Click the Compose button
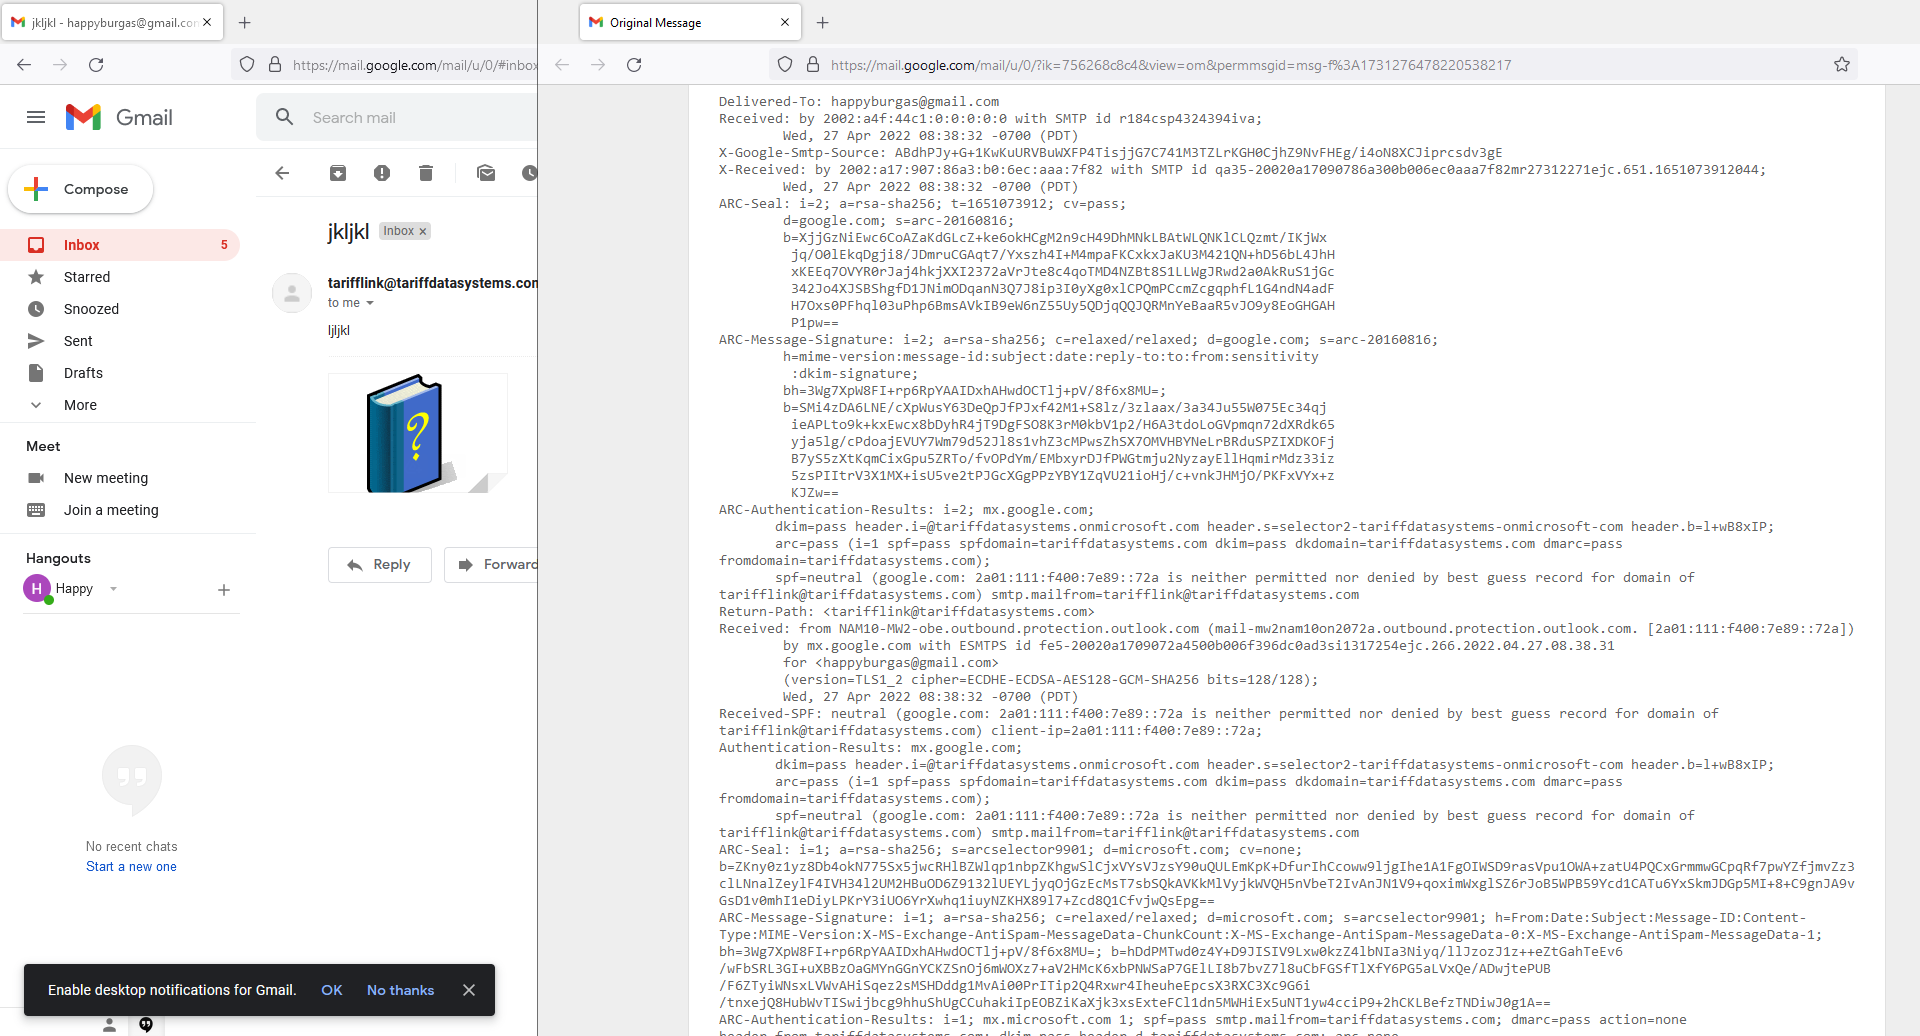Screen dimensions: 1920x1036 click(81, 189)
